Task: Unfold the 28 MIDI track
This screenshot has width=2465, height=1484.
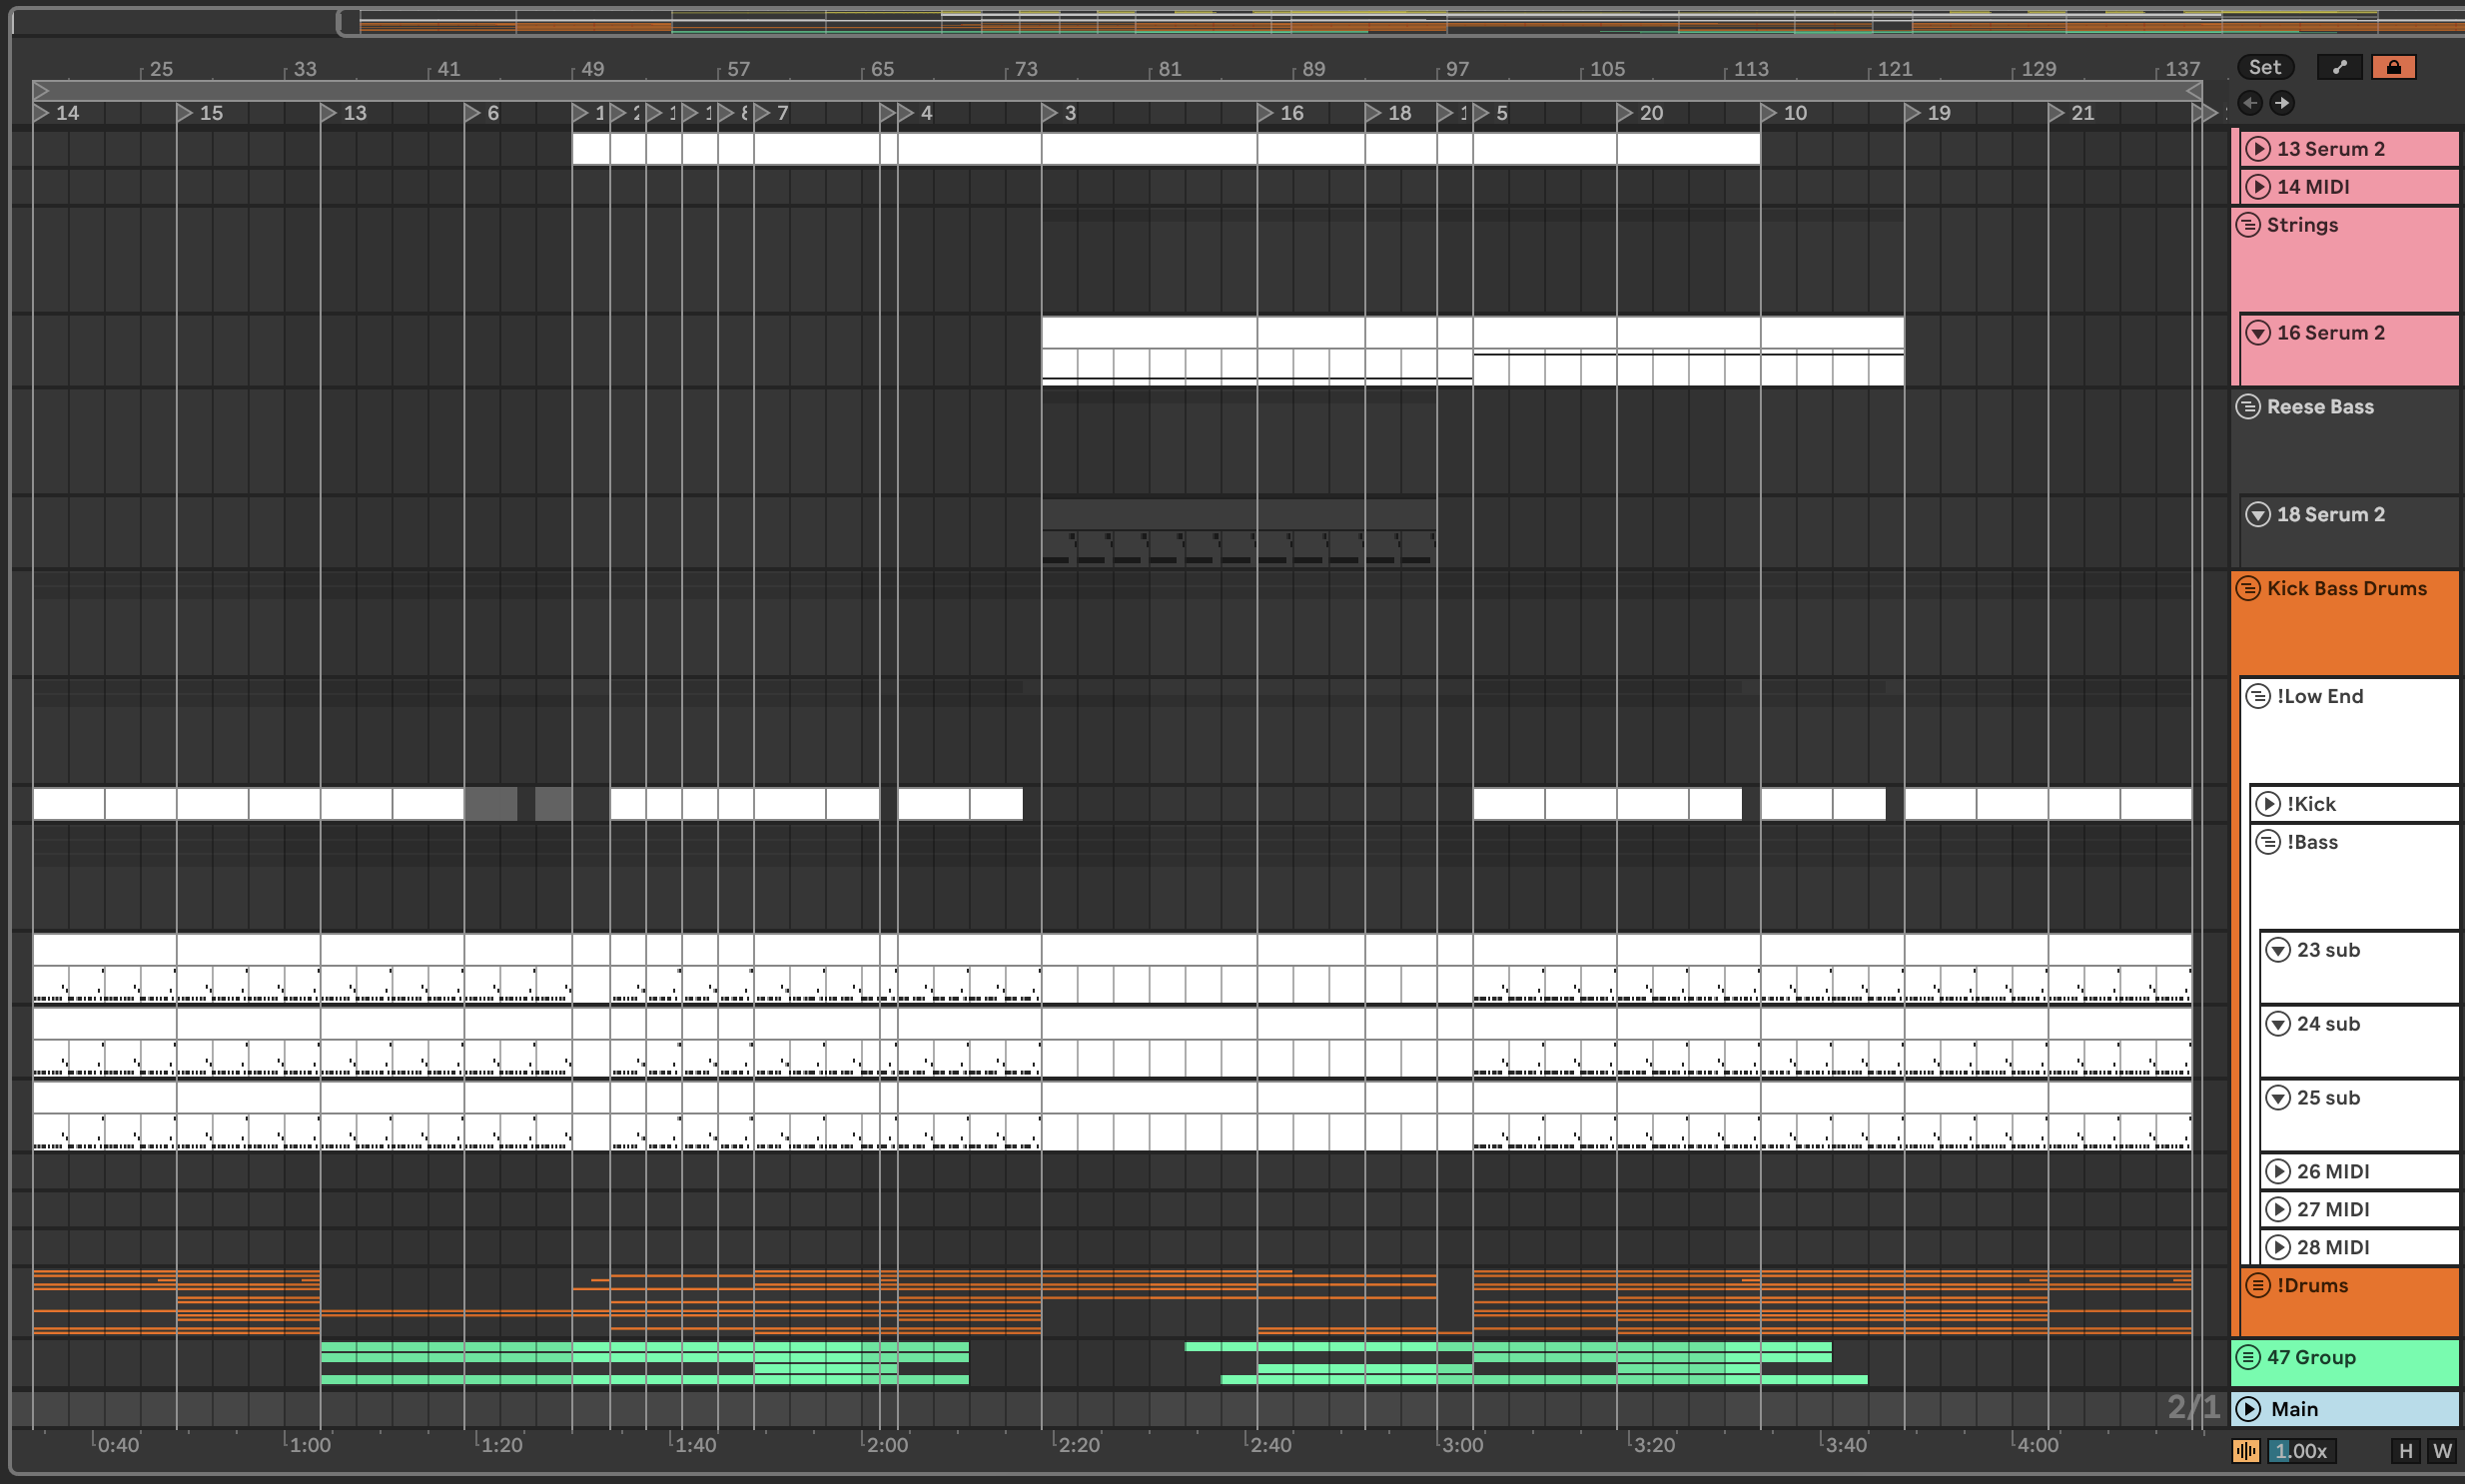Action: tap(2278, 1248)
